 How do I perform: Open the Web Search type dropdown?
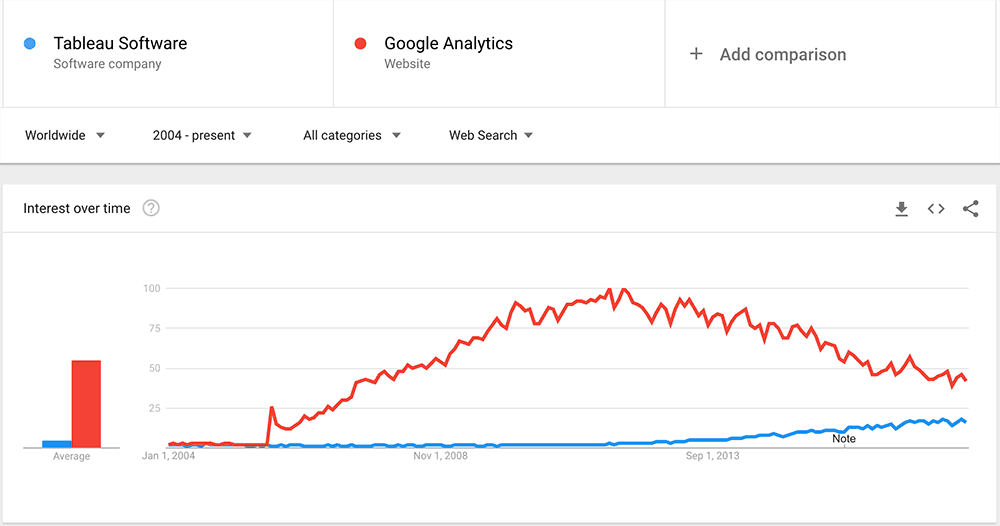pos(491,135)
